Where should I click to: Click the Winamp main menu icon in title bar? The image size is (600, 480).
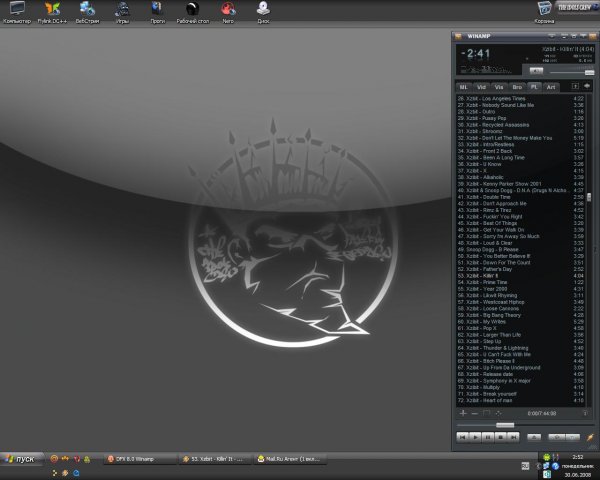coord(458,36)
